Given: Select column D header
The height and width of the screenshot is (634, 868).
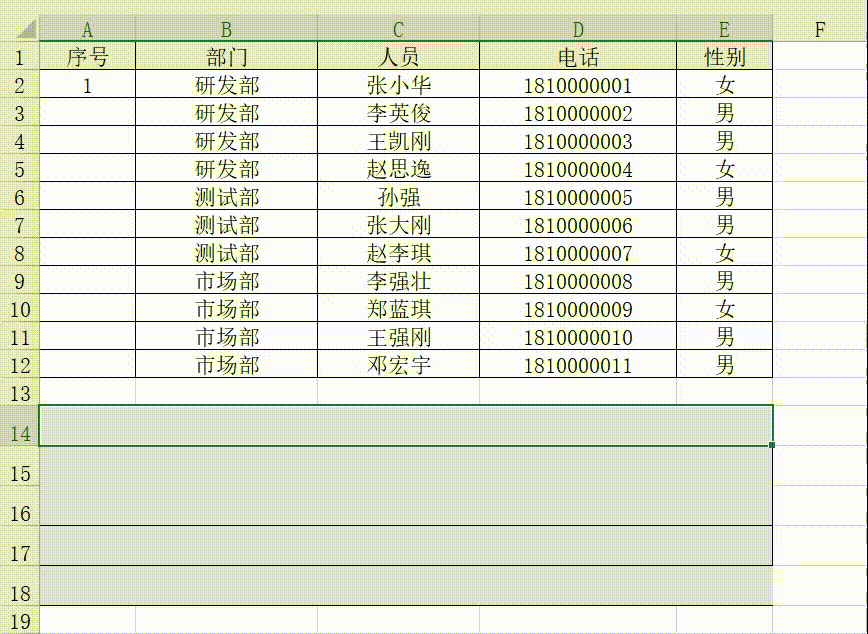Looking at the screenshot, I should point(577,29).
